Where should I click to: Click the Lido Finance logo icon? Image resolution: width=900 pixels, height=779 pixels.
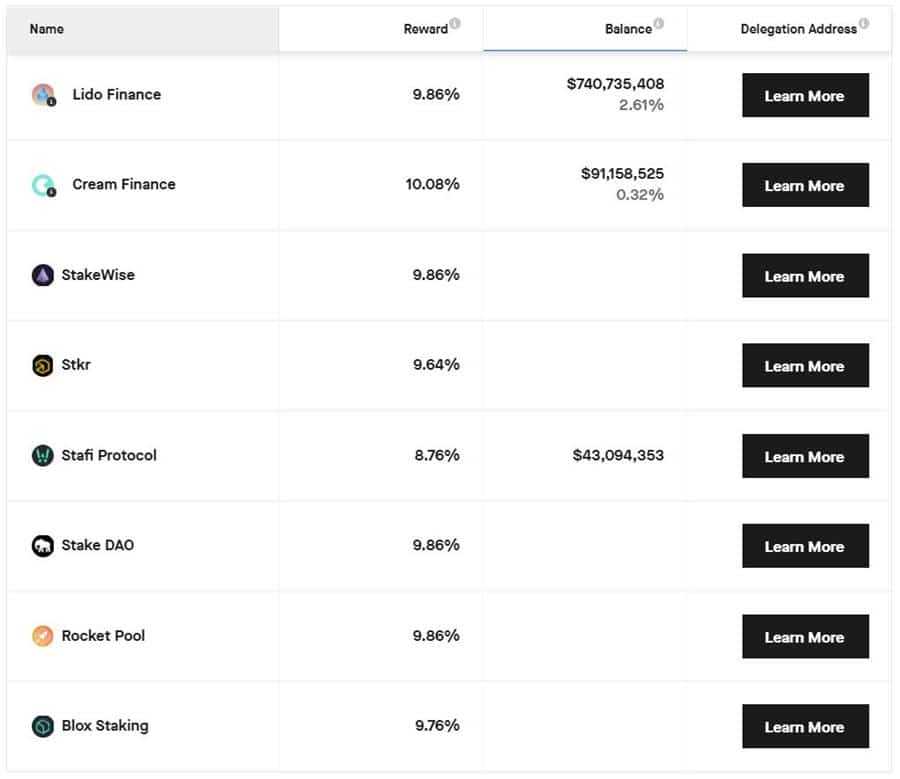(x=43, y=95)
